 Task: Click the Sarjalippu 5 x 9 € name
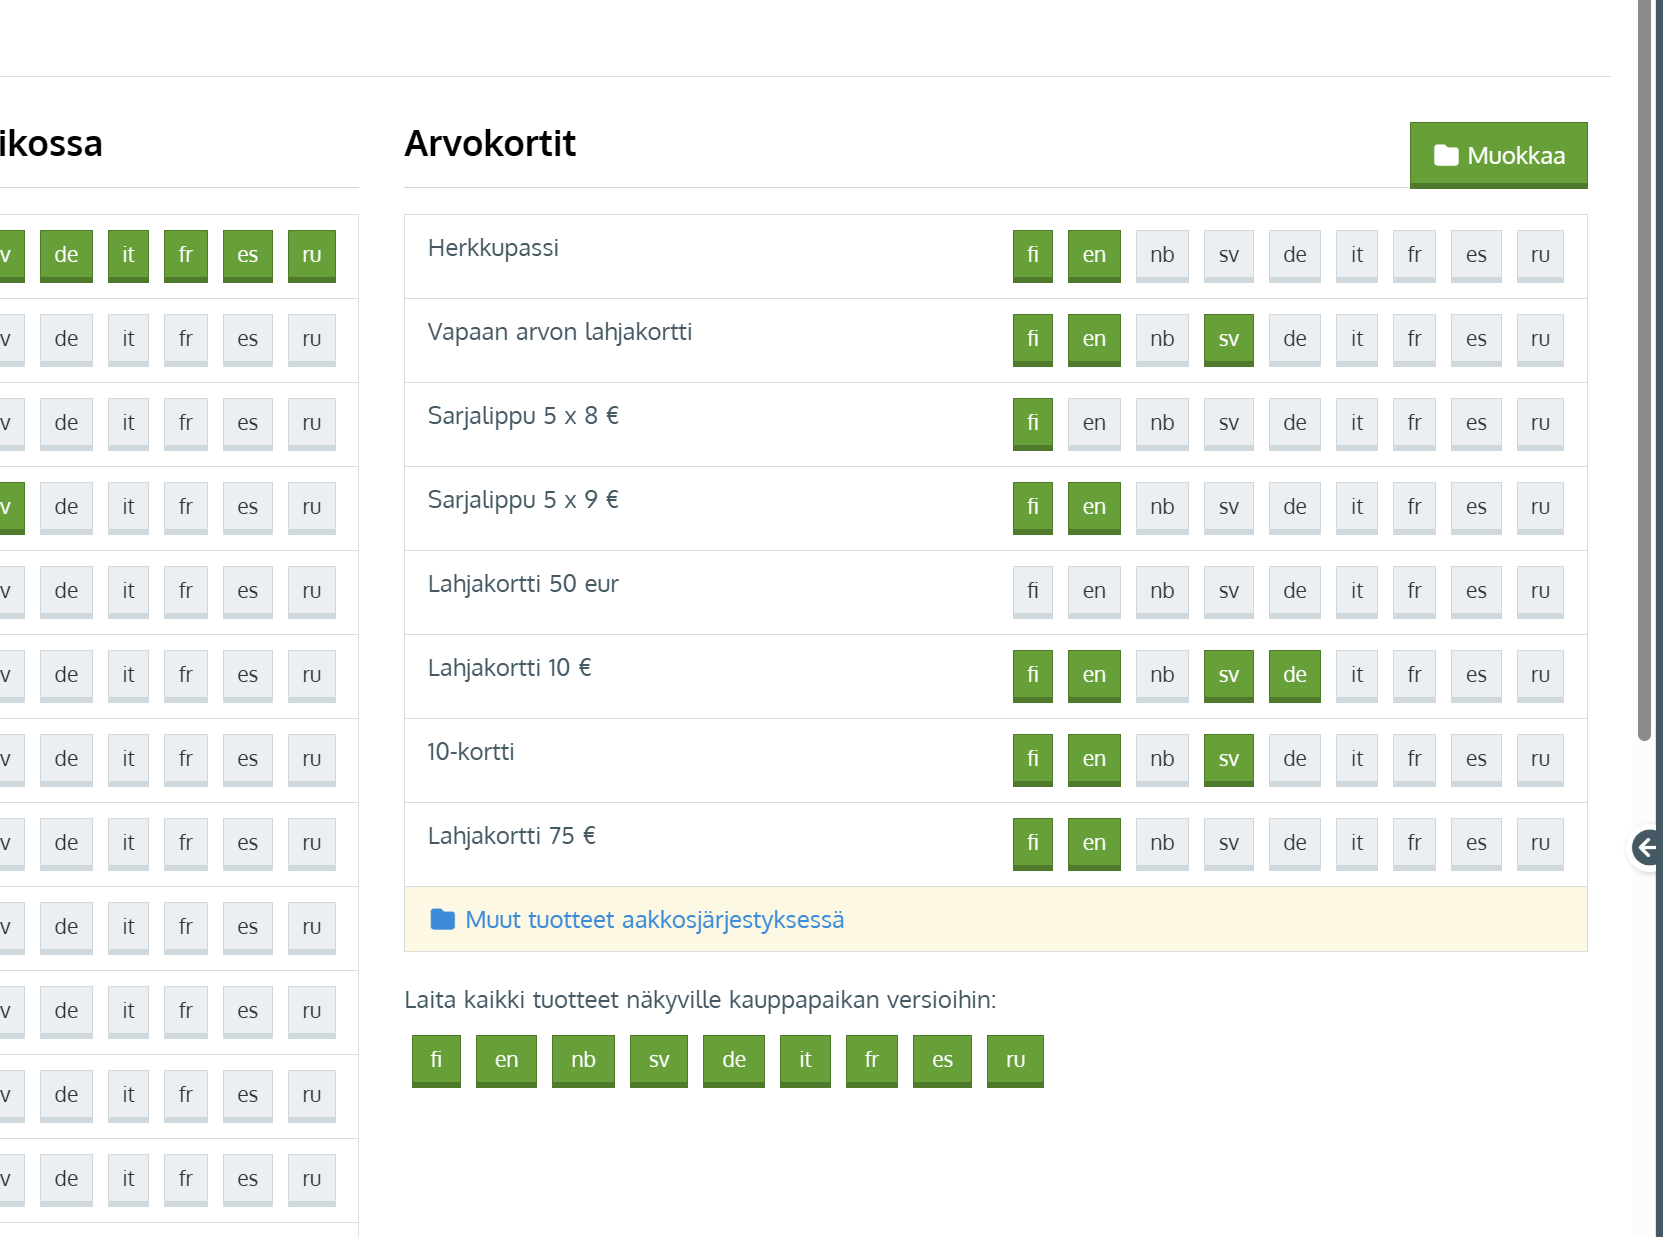[523, 500]
